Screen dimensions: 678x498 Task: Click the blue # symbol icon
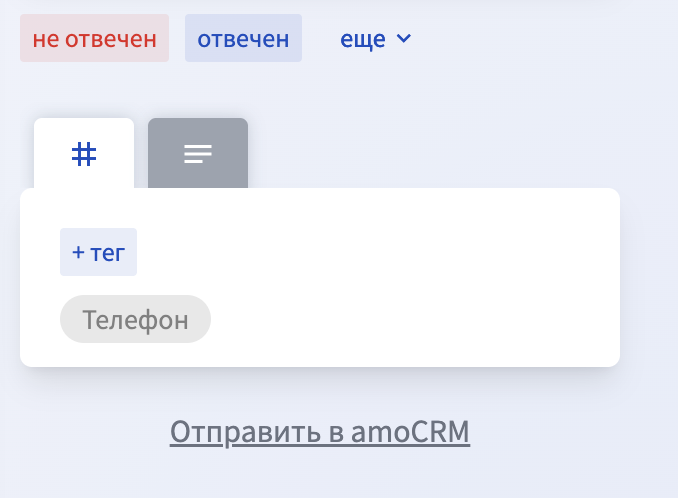(x=84, y=154)
